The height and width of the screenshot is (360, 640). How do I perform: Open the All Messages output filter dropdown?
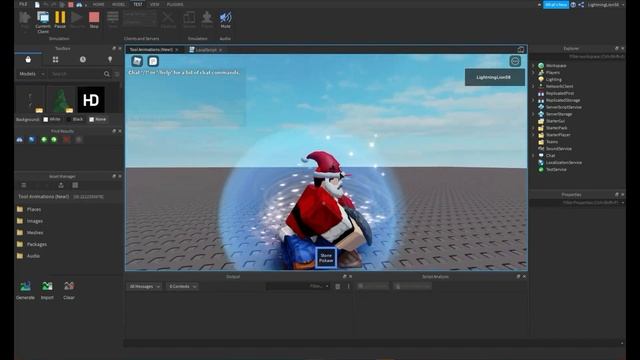click(x=144, y=287)
